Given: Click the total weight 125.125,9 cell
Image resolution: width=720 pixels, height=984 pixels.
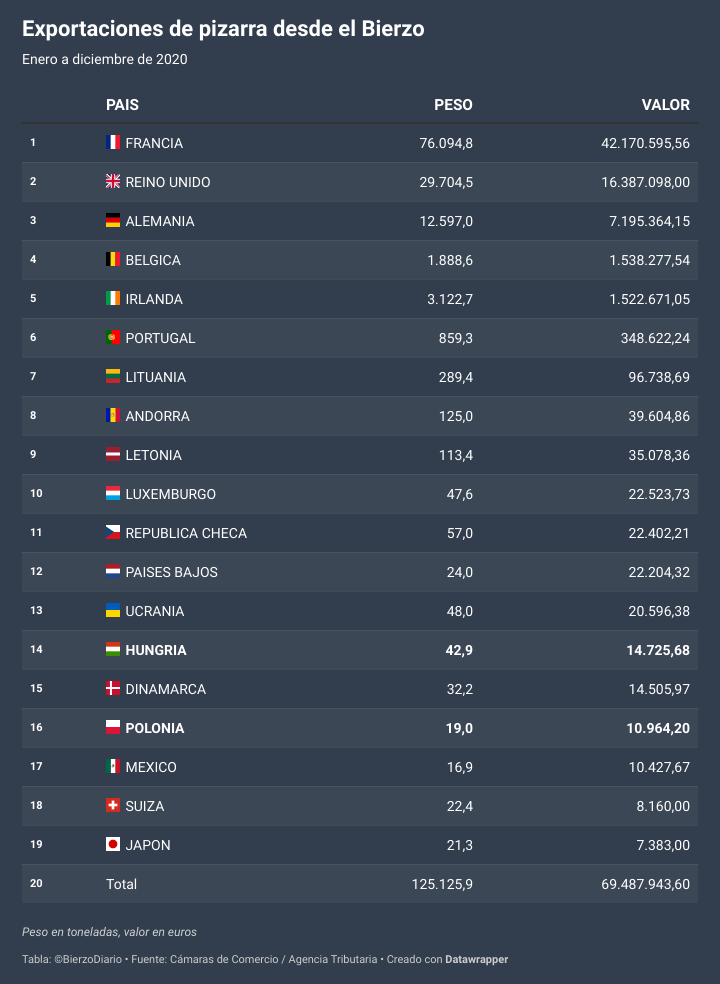Looking at the screenshot, I should pos(442,884).
